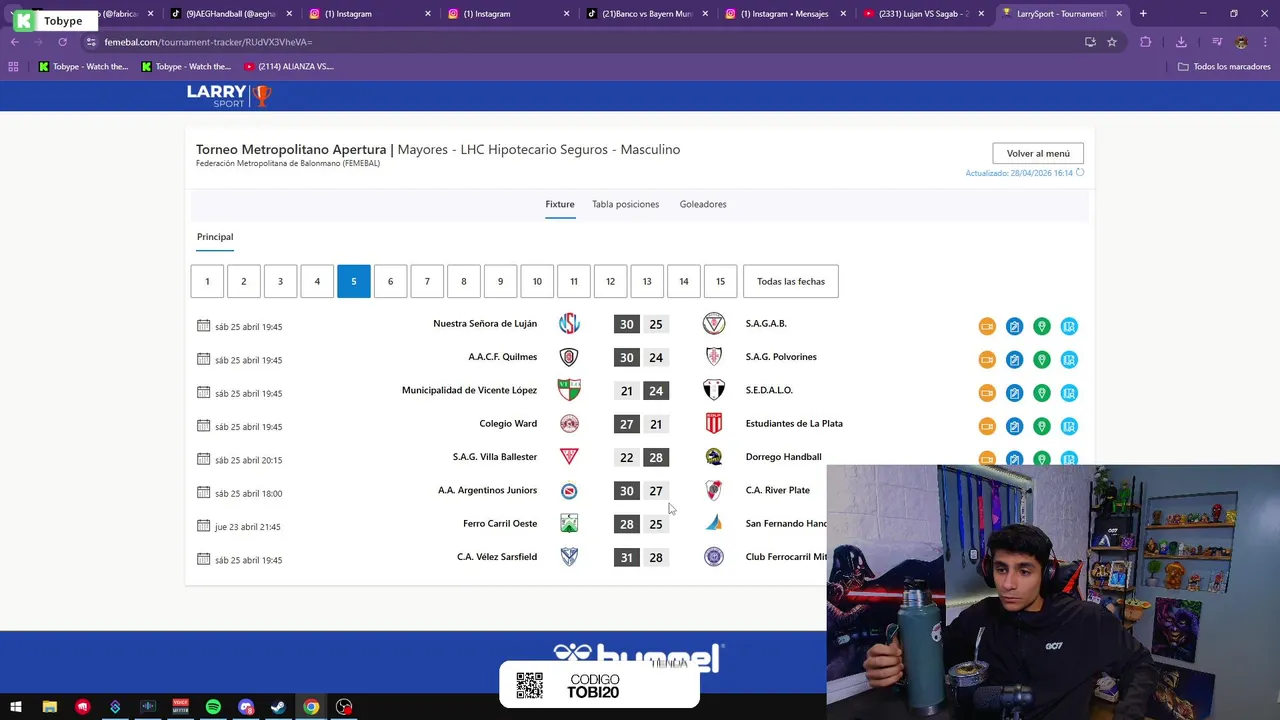This screenshot has height=720, width=1280.
Task: Open Chrome three-dot menu
Action: point(1265,42)
